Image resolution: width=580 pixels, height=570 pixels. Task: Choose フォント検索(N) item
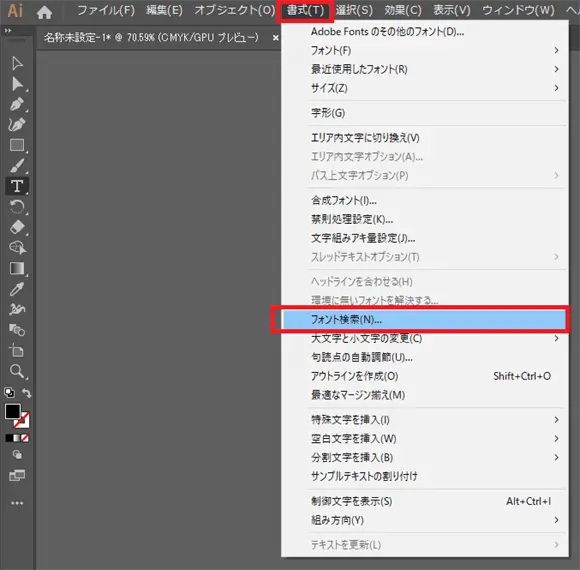pos(425,320)
